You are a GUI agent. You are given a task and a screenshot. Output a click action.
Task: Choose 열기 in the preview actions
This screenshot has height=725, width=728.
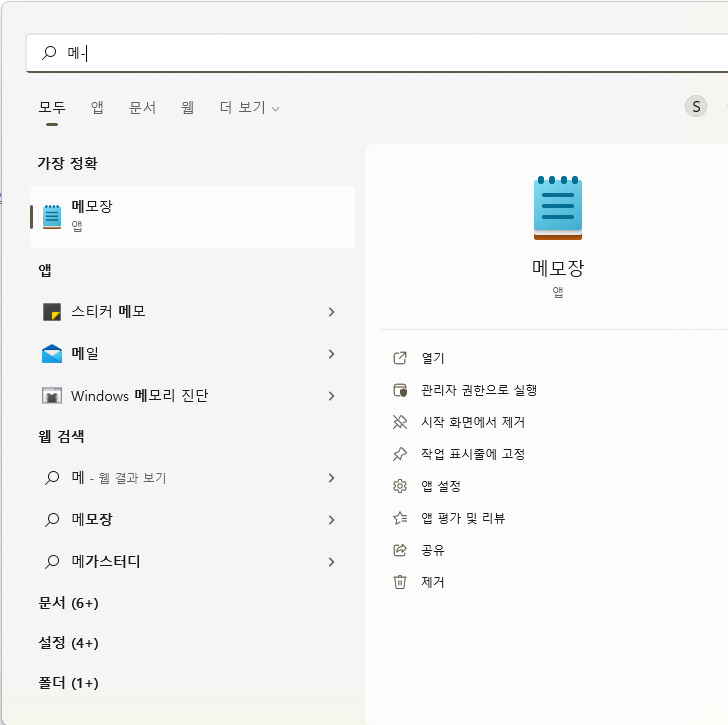pos(433,358)
